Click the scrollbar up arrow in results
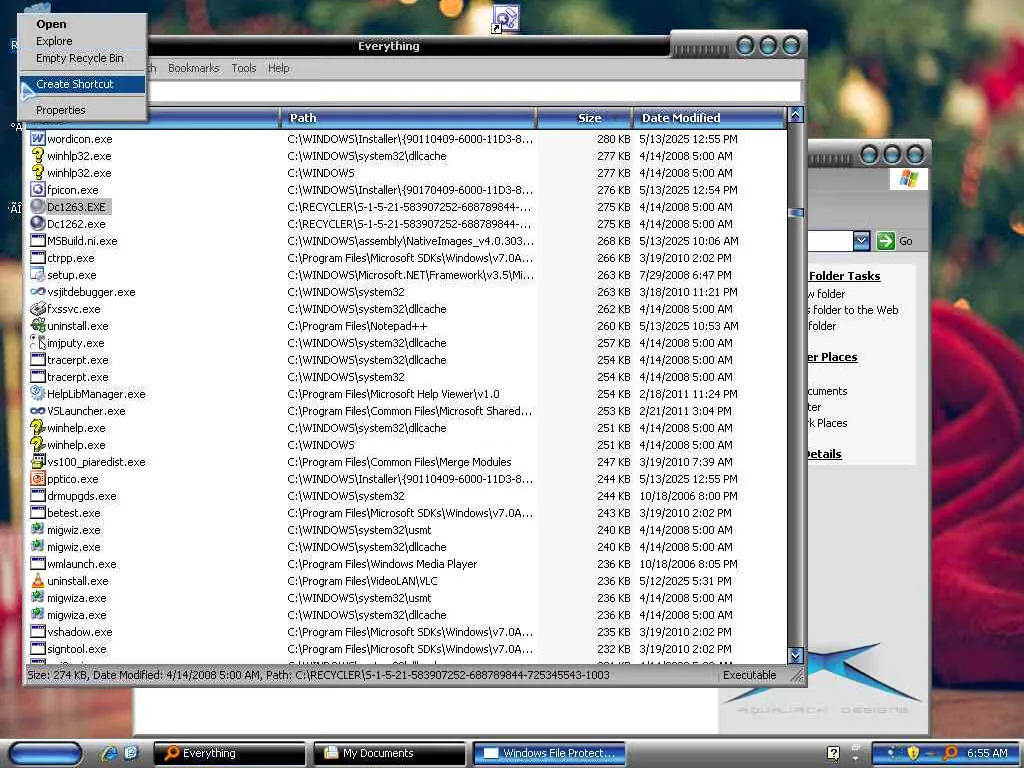Image resolution: width=1024 pixels, height=768 pixels. (795, 116)
